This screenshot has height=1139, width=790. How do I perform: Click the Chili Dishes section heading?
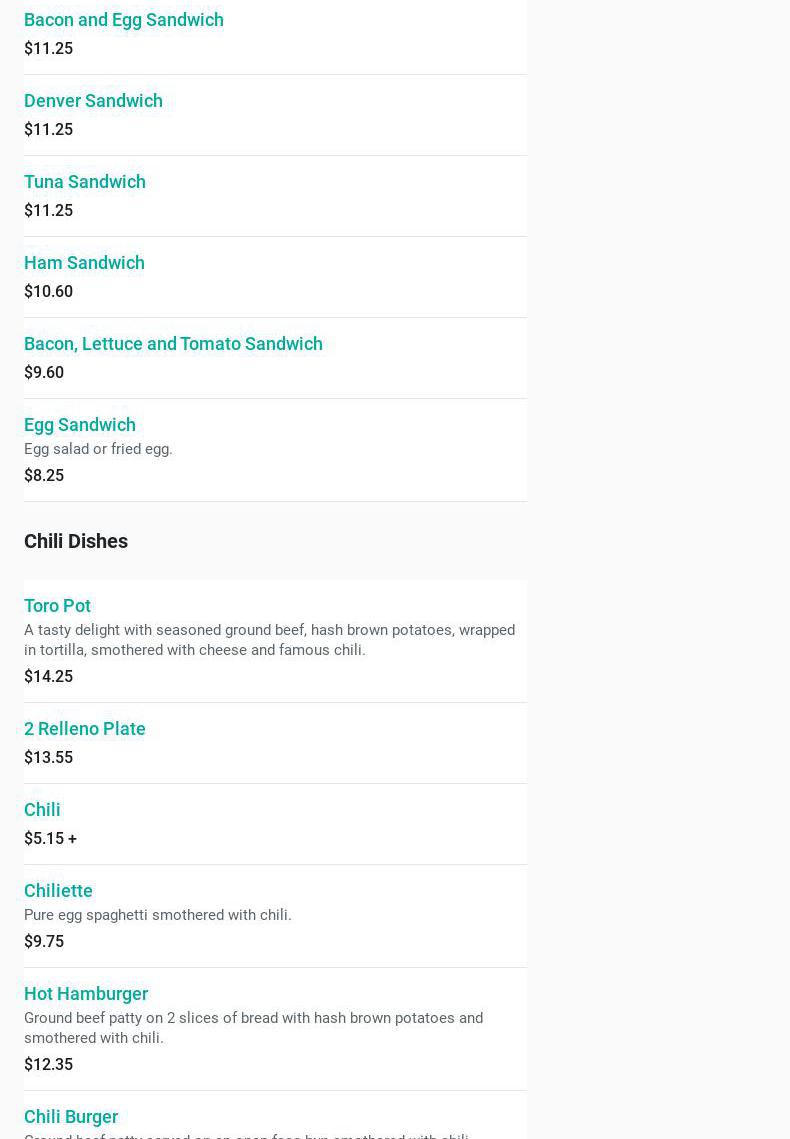coord(76,541)
